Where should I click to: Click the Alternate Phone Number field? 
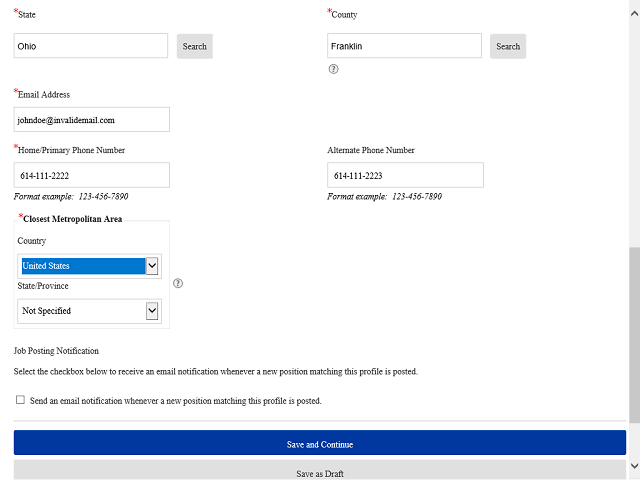tap(405, 175)
